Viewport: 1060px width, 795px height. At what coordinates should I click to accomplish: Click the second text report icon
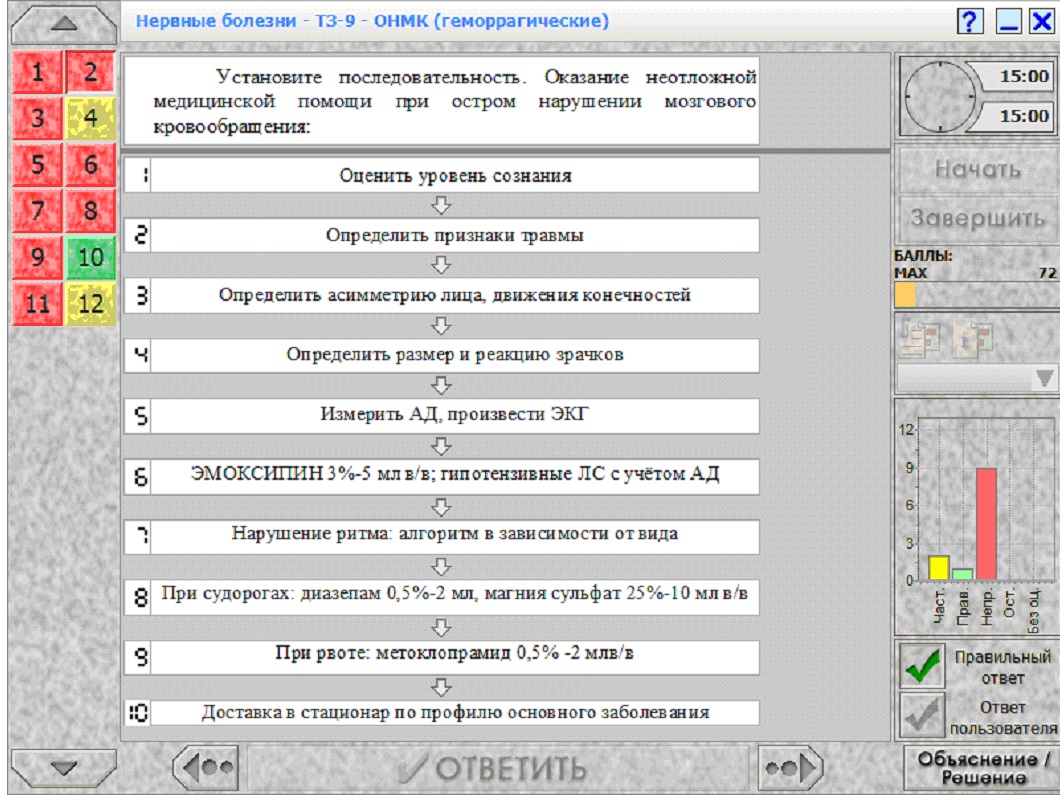click(x=973, y=337)
